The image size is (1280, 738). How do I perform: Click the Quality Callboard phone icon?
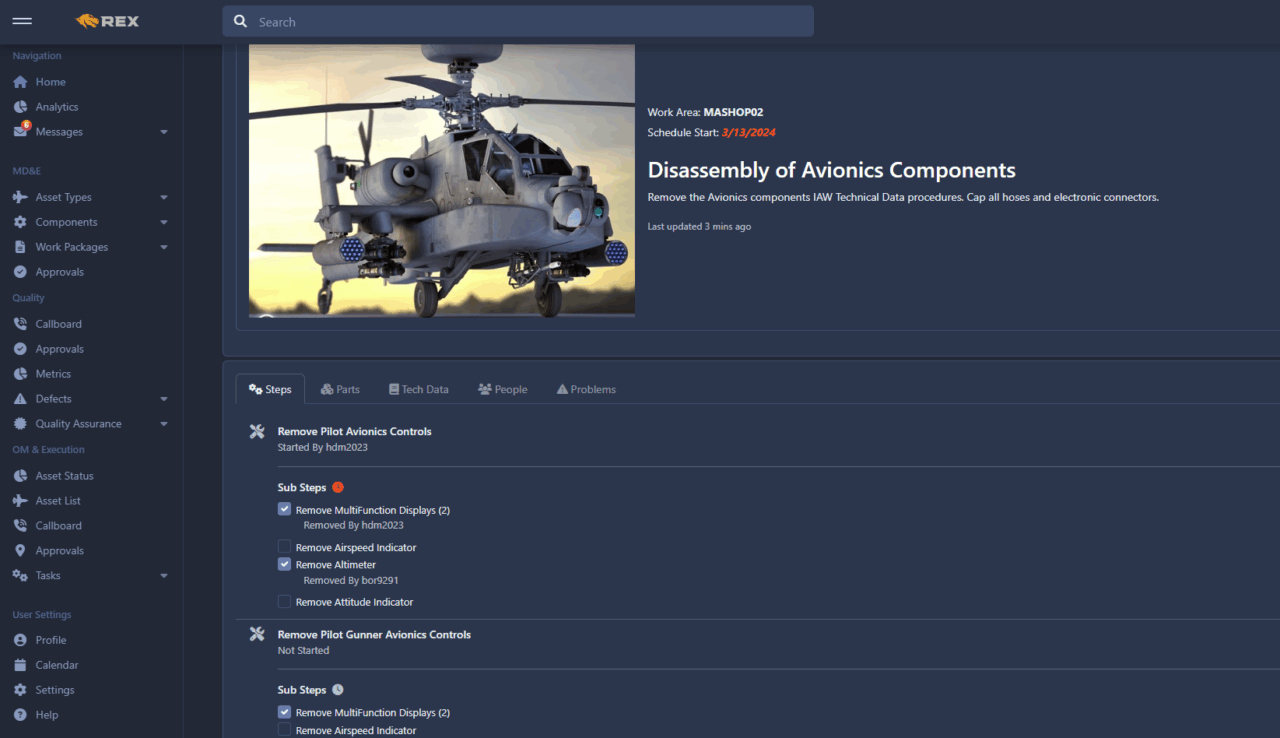[x=20, y=324]
